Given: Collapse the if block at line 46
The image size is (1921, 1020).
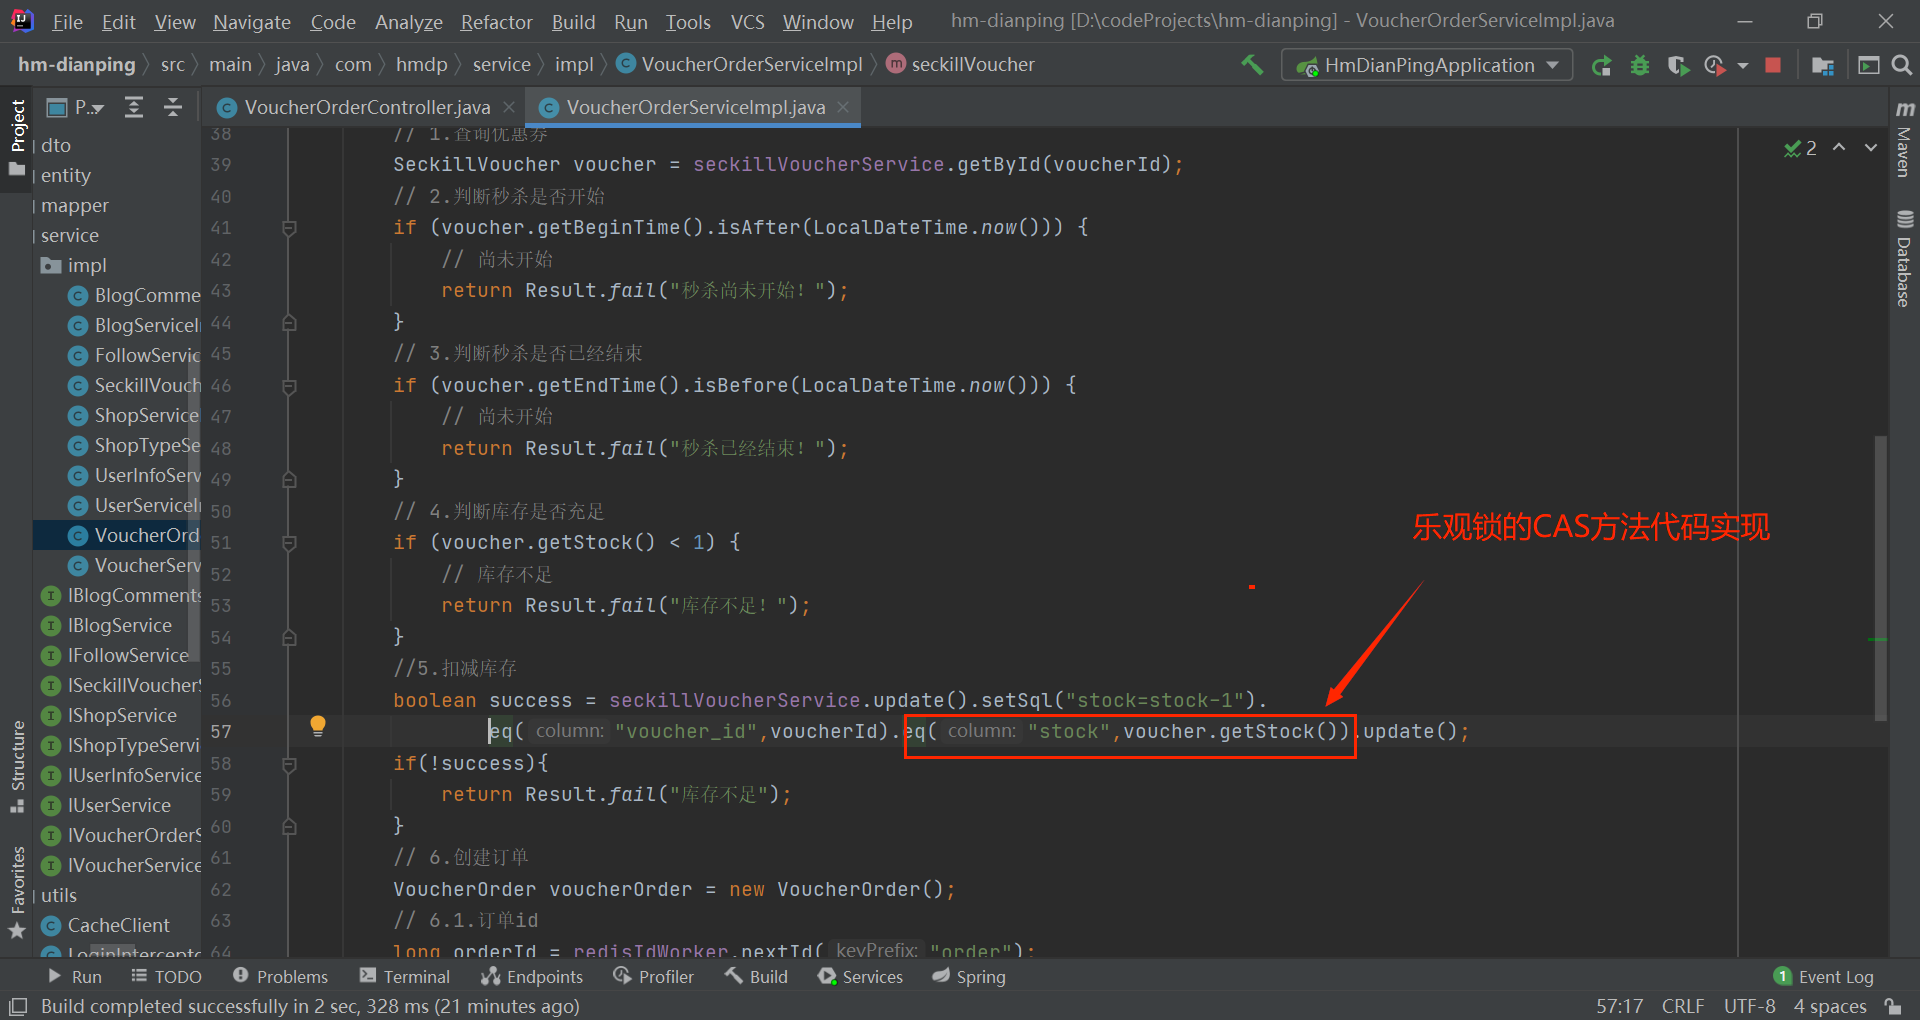Looking at the screenshot, I should click(x=289, y=386).
